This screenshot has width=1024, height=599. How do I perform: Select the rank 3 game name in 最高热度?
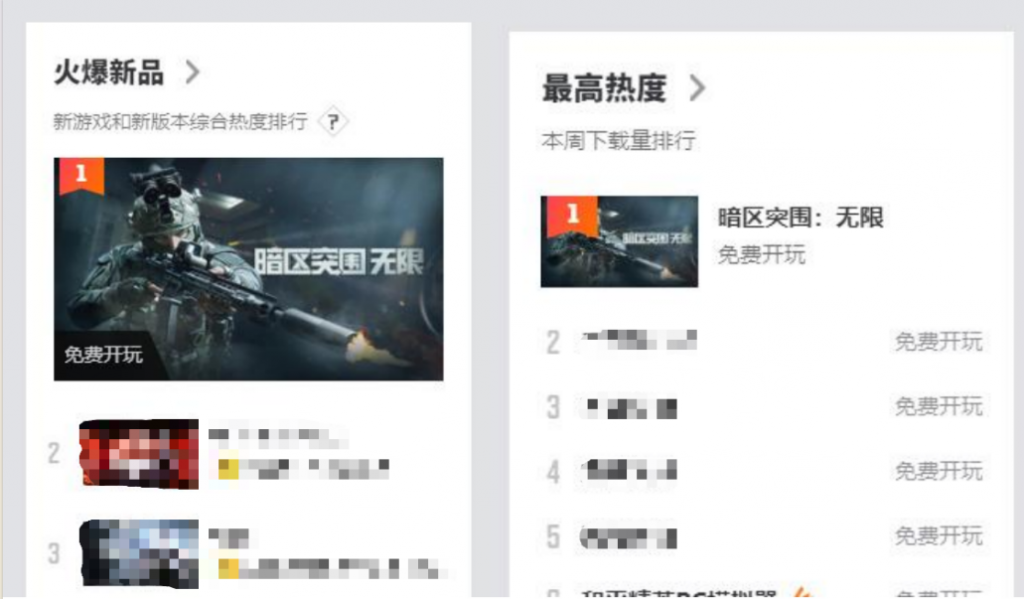(x=631, y=408)
